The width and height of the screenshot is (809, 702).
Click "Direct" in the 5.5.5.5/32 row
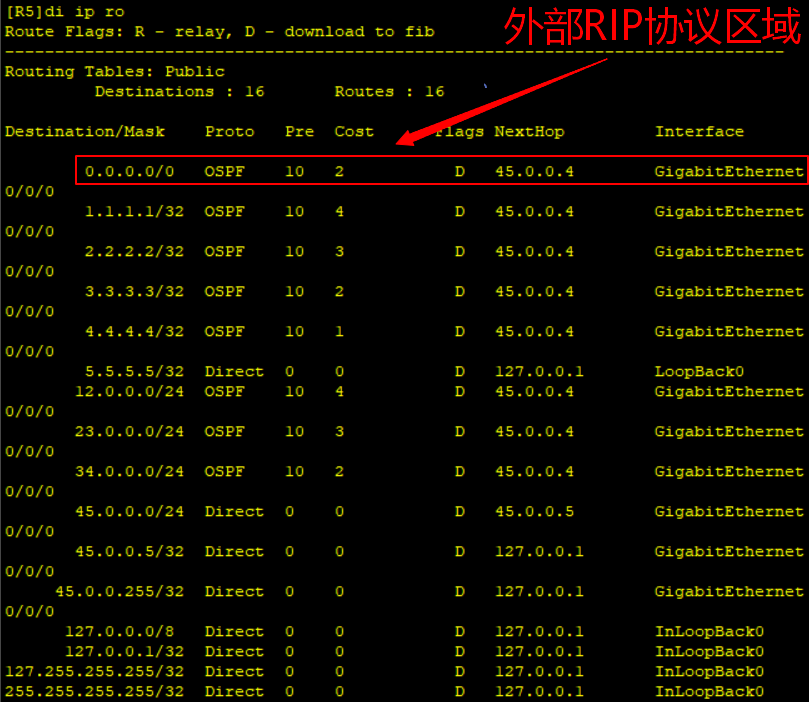[234, 372]
